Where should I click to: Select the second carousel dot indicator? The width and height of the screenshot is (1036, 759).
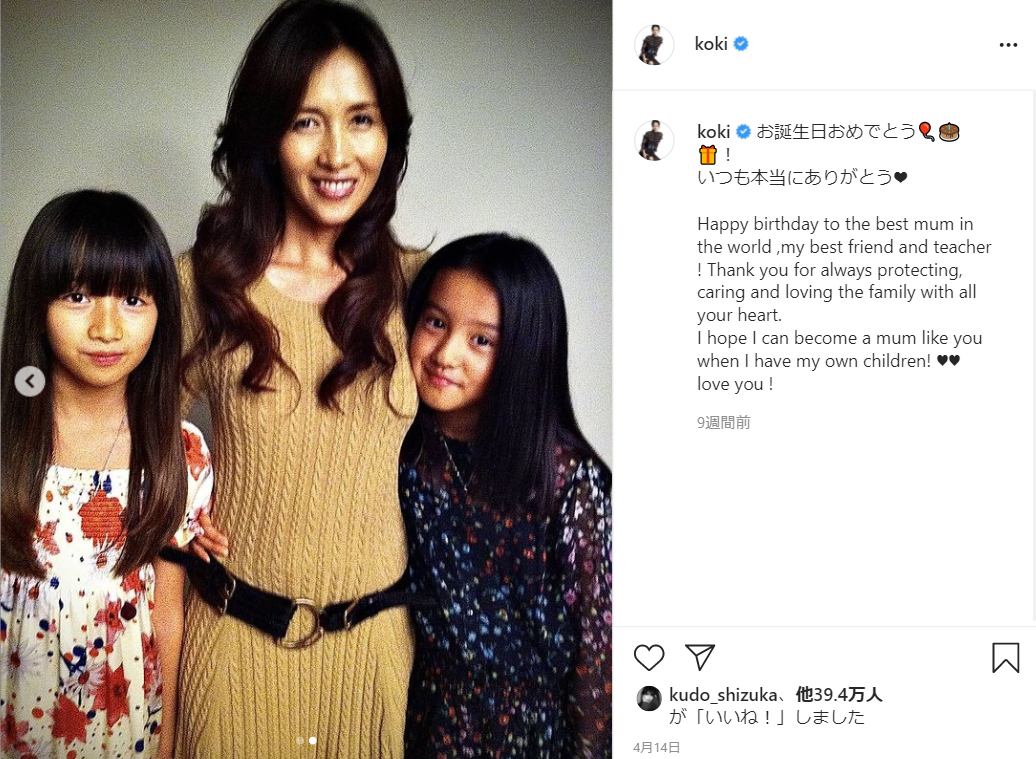click(313, 741)
